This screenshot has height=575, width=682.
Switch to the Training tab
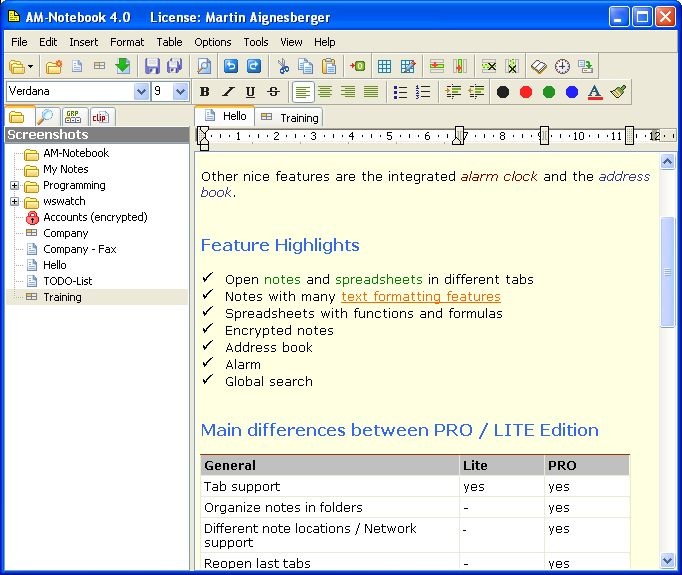[x=289, y=117]
